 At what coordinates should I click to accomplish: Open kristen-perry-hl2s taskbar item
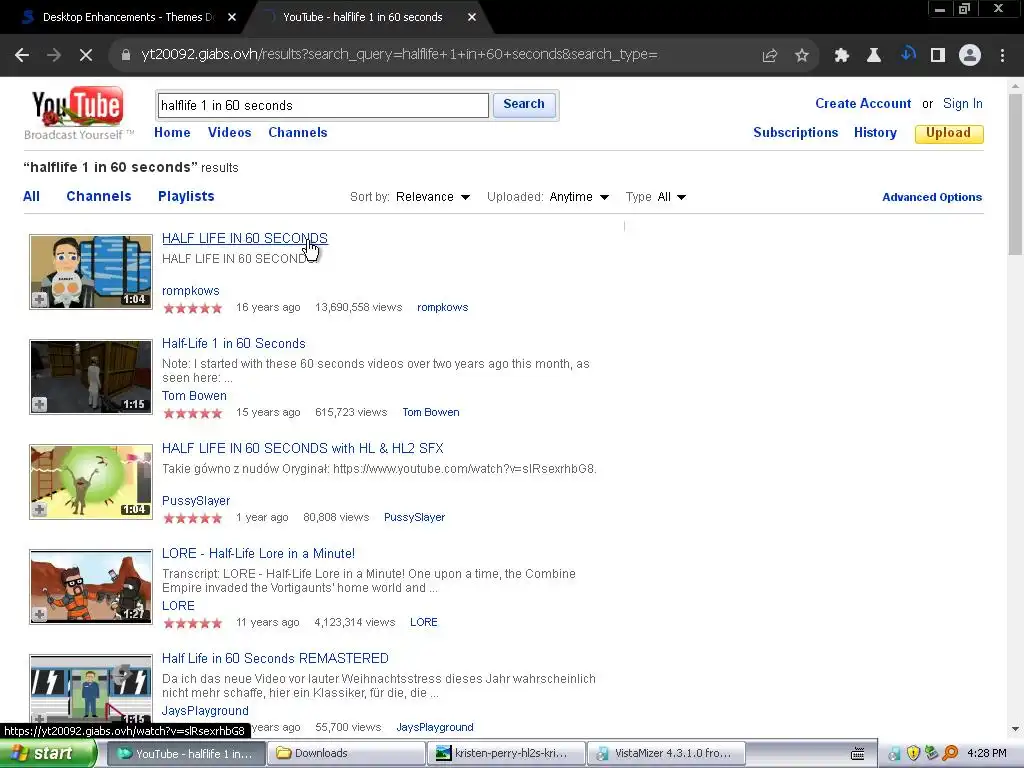pyautogui.click(x=505, y=754)
